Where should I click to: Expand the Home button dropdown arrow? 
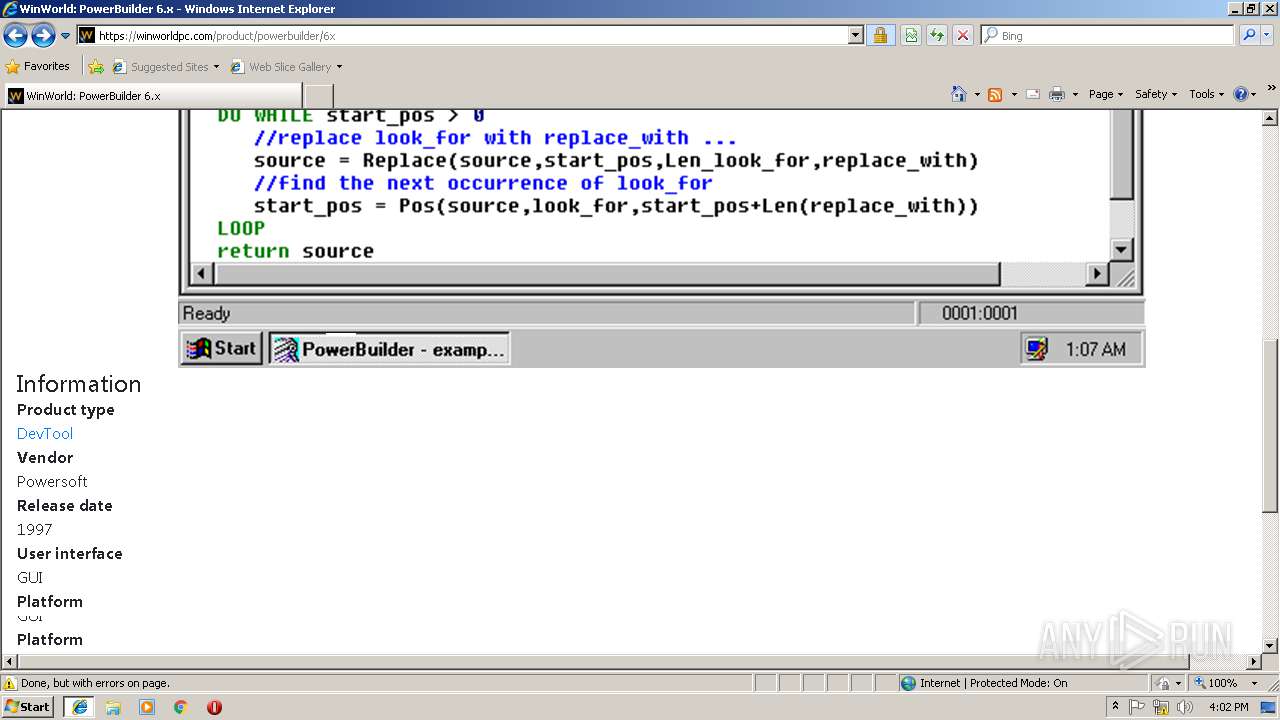[x=977, y=94]
